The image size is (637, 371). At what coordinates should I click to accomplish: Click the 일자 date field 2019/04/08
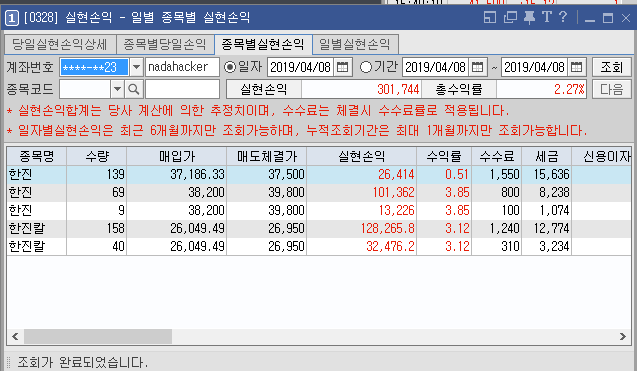point(301,67)
